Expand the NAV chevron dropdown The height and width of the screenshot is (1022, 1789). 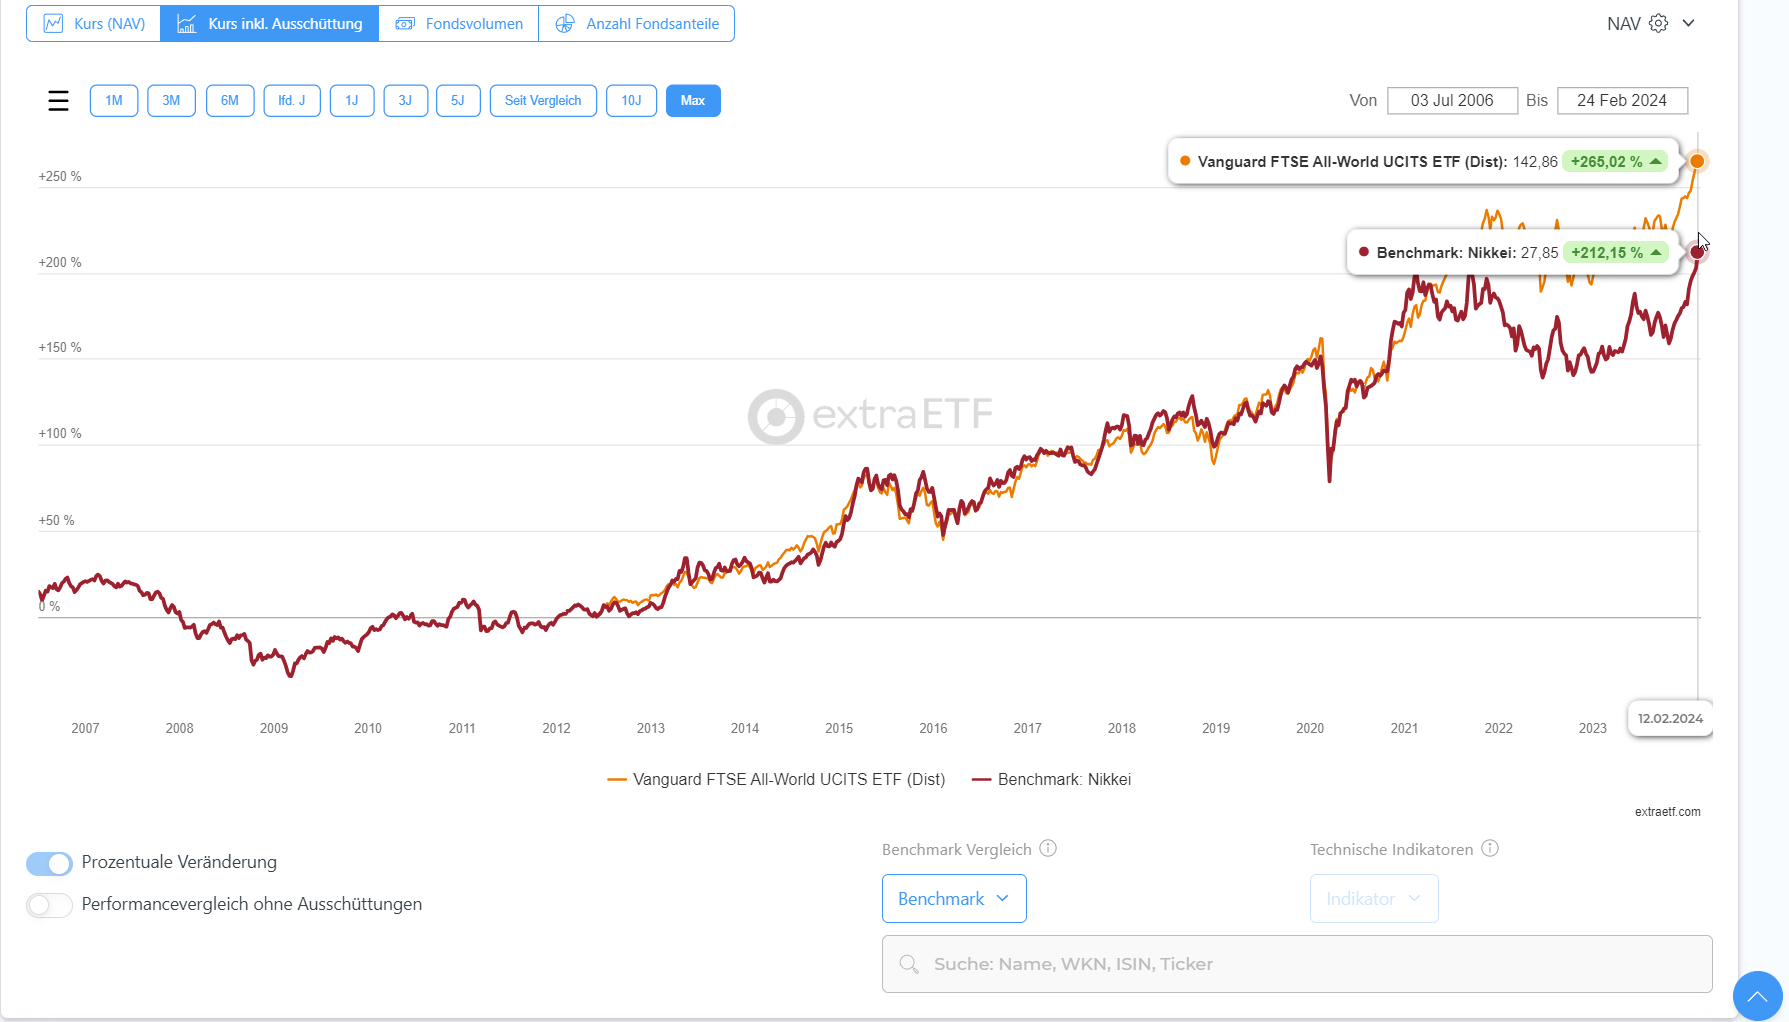coord(1688,23)
